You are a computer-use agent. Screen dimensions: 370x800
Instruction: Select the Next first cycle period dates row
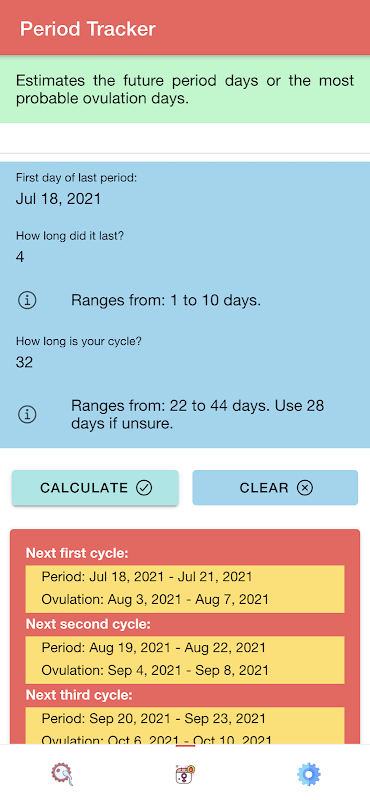pos(185,577)
